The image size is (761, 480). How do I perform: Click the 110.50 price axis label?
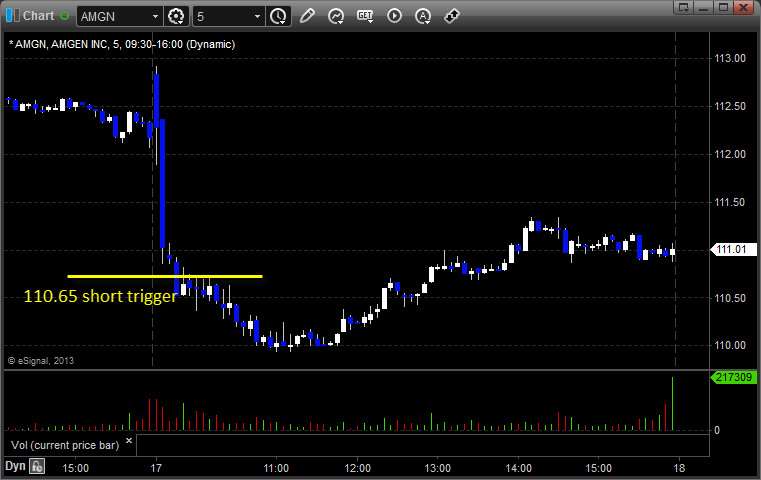(730, 298)
